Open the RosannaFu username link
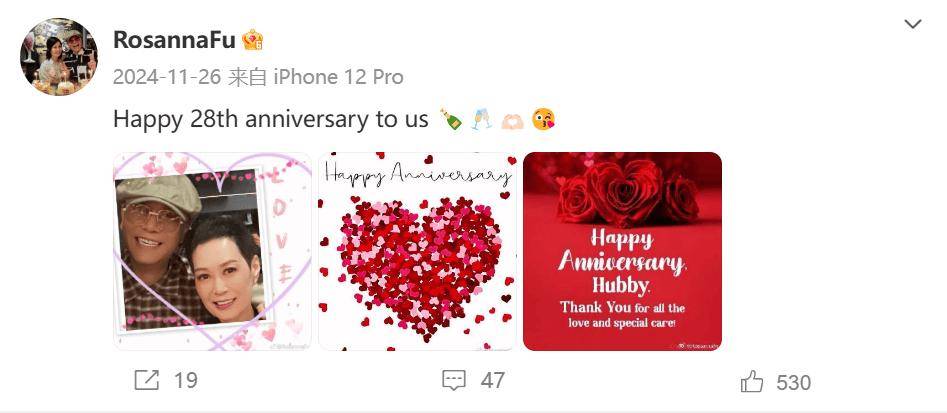 (174, 40)
